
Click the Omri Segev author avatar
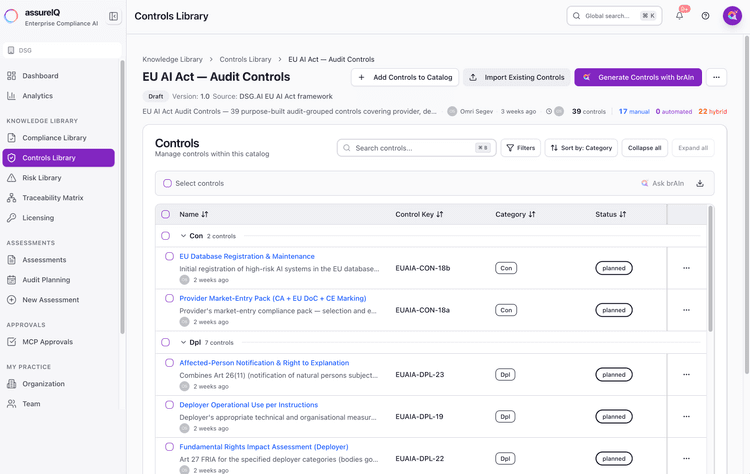point(452,111)
